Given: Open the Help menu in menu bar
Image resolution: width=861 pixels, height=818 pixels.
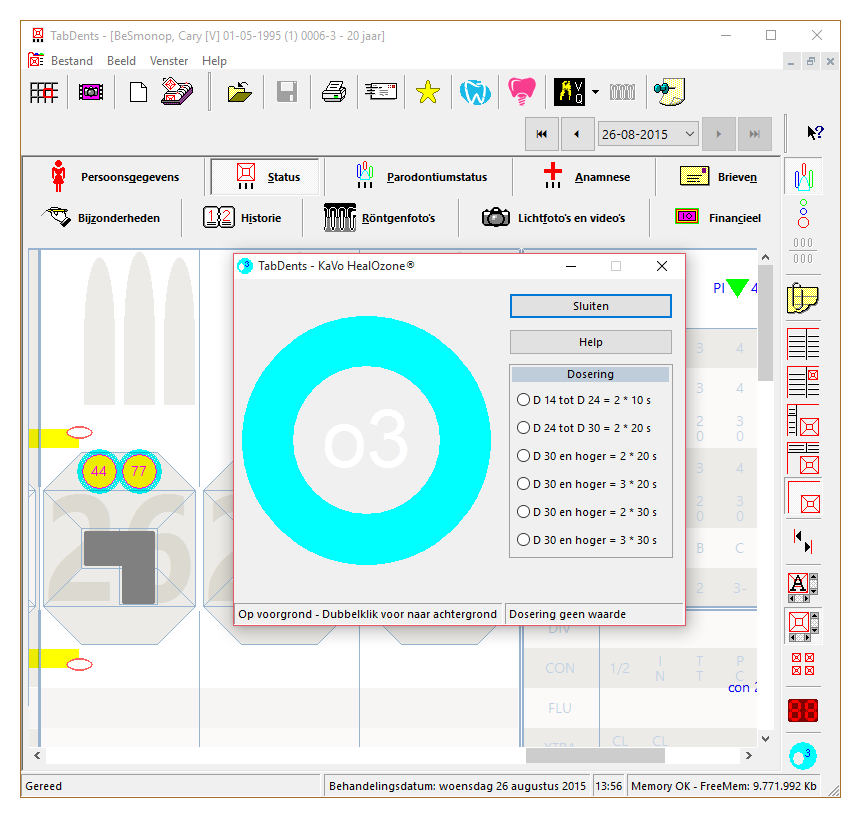Looking at the screenshot, I should tap(214, 61).
